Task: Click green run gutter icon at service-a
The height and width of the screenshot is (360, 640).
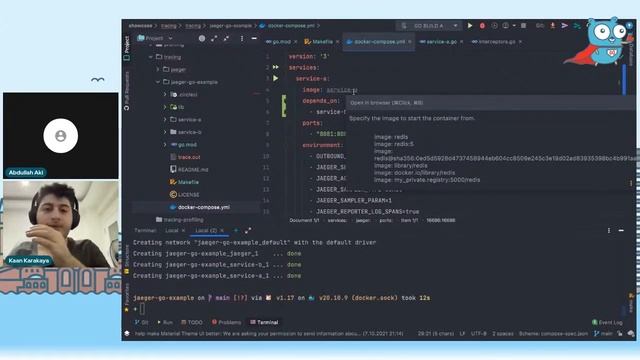Action: pos(276,78)
